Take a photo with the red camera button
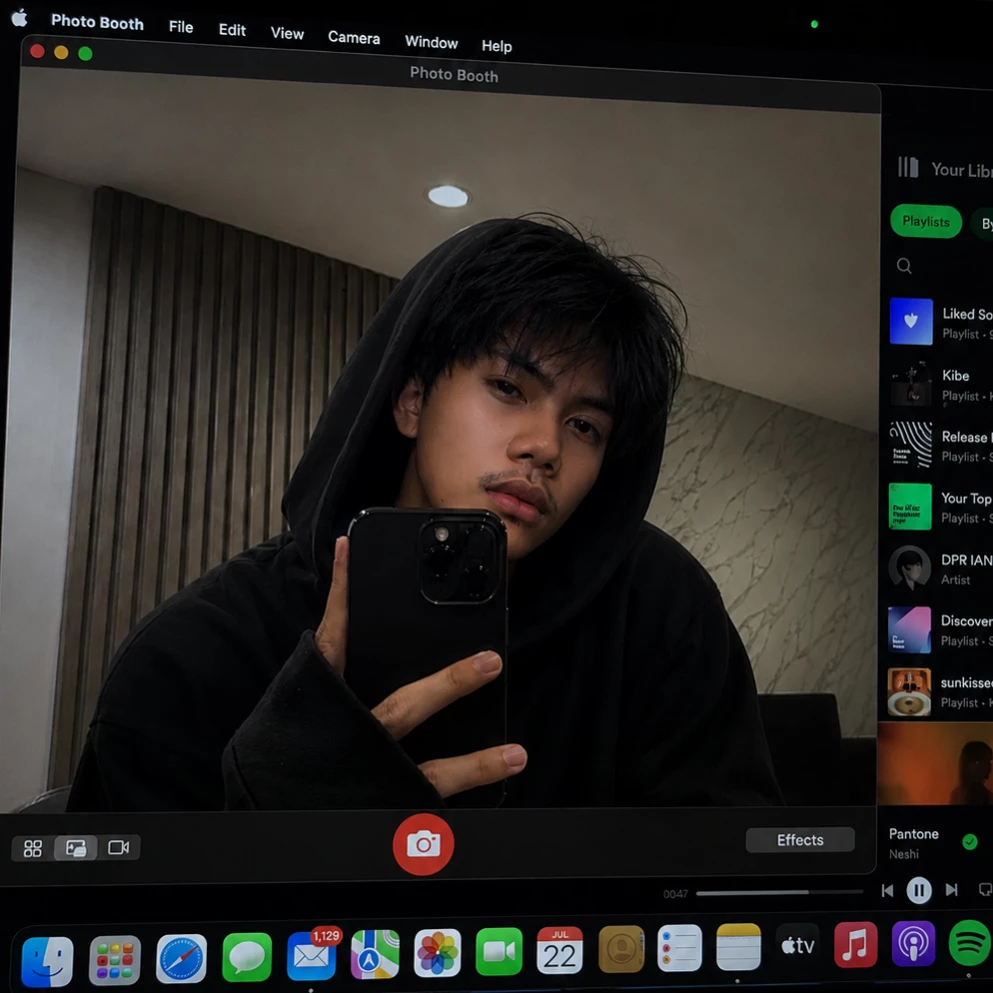993x993 pixels. [x=423, y=844]
